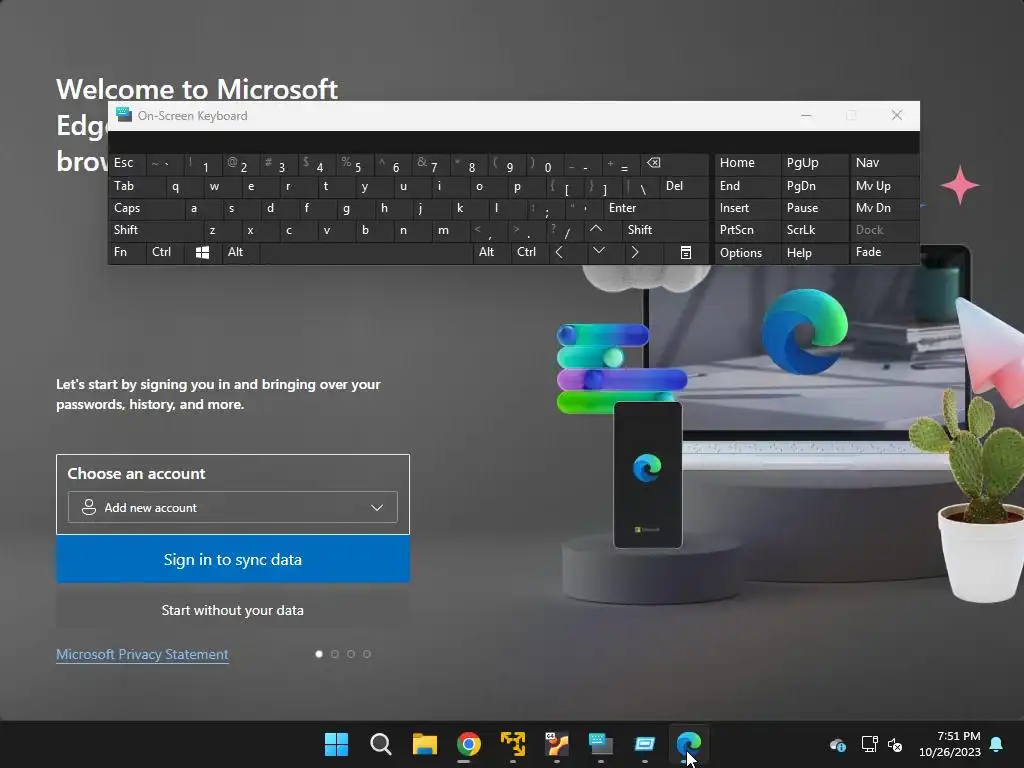Open the On-Screen Keyboard taskbar icon
1024x768 pixels.
[600, 744]
